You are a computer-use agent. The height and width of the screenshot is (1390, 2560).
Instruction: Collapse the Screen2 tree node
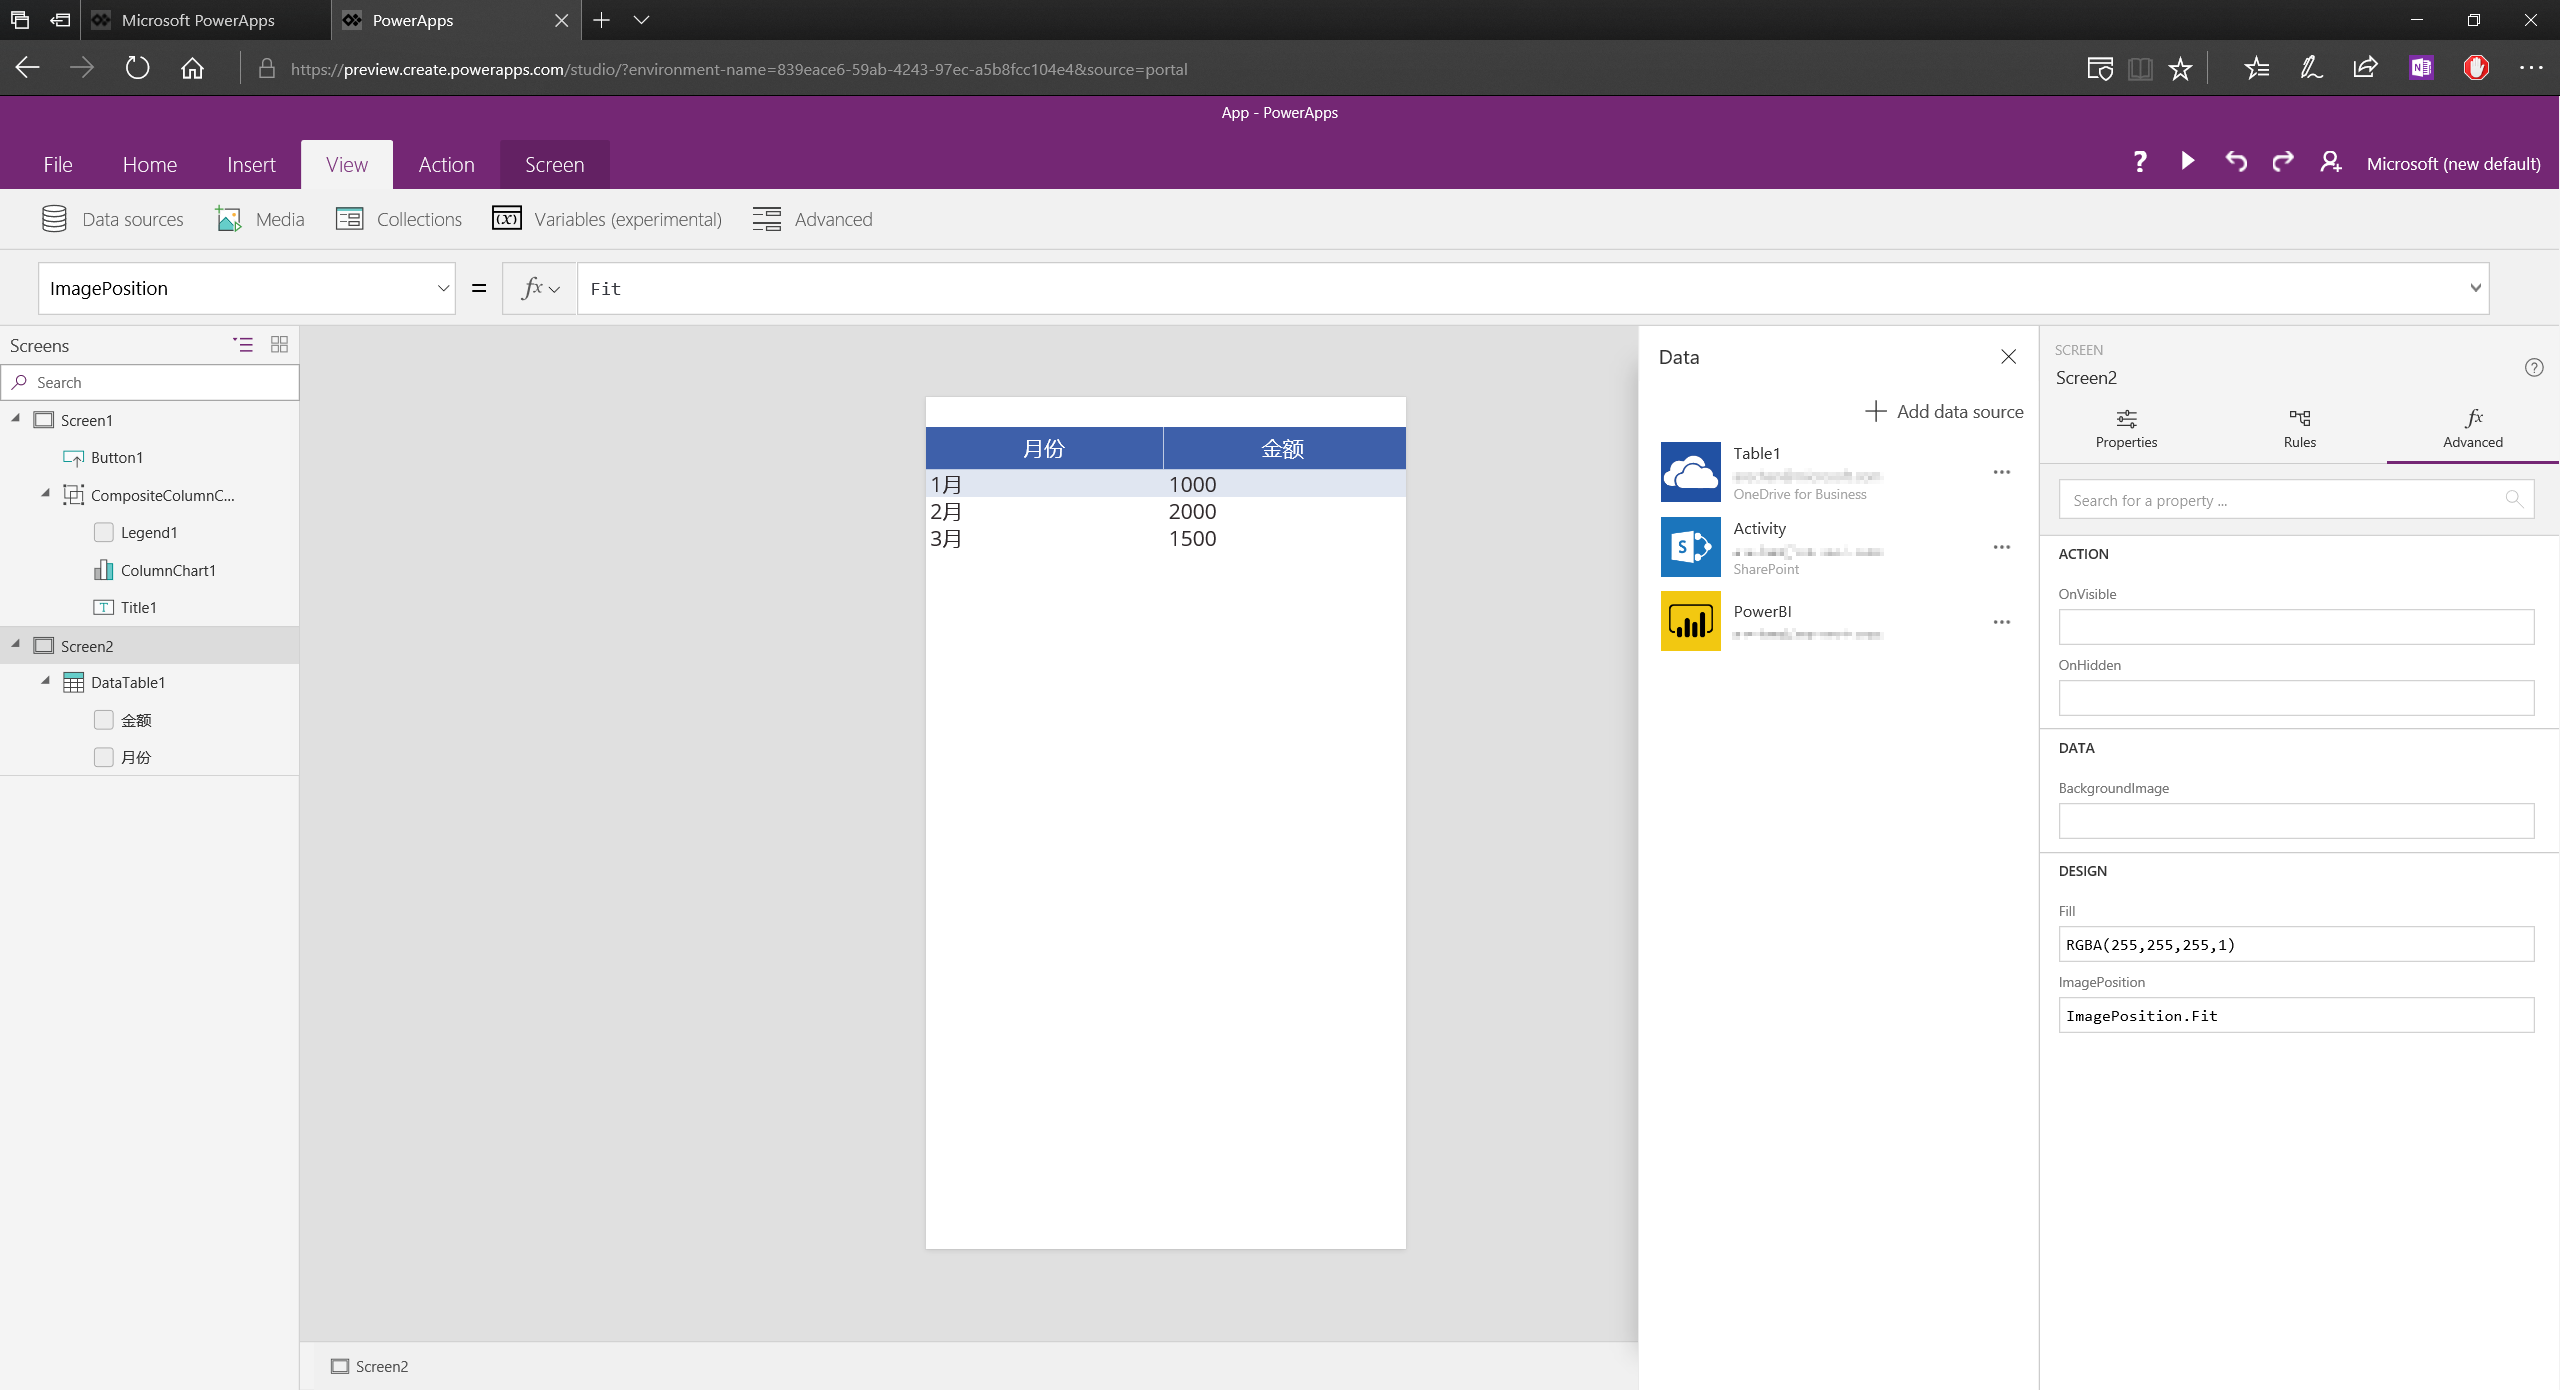click(16, 644)
